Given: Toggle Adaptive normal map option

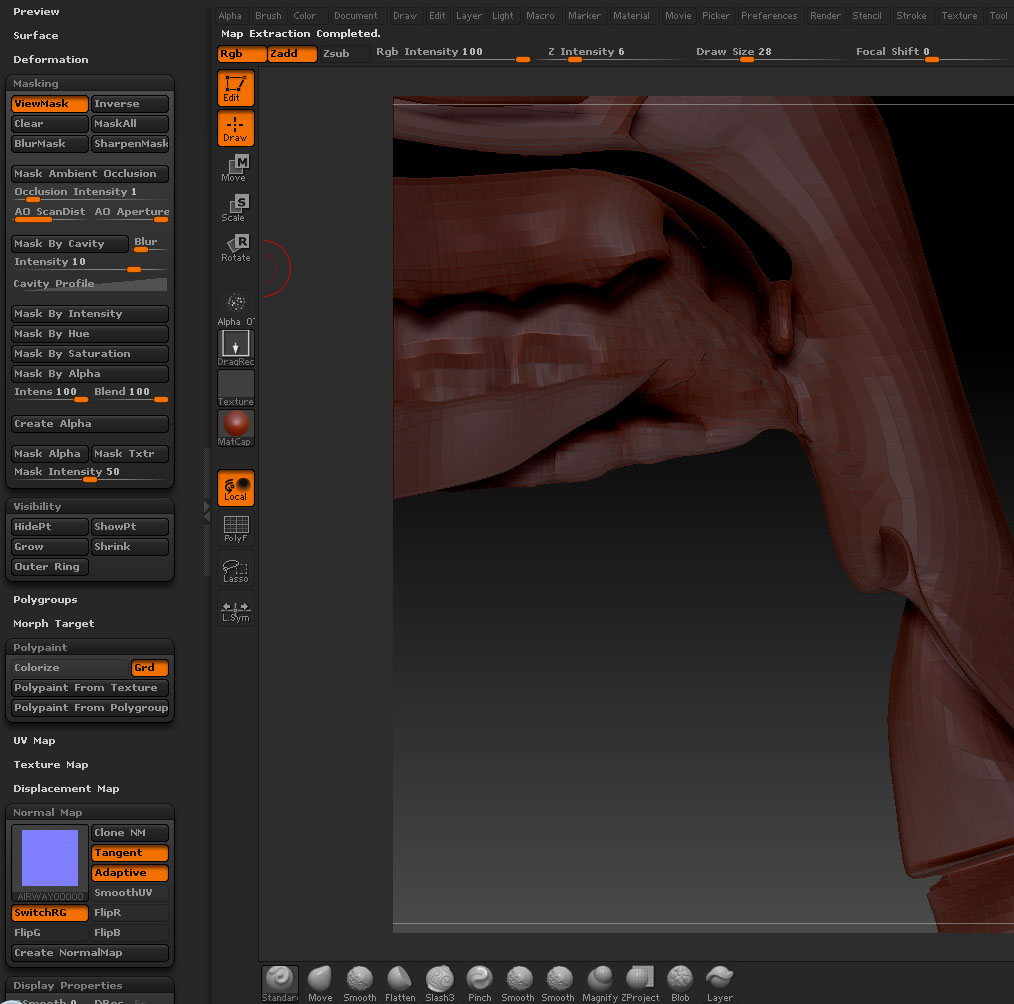Looking at the screenshot, I should click(129, 873).
